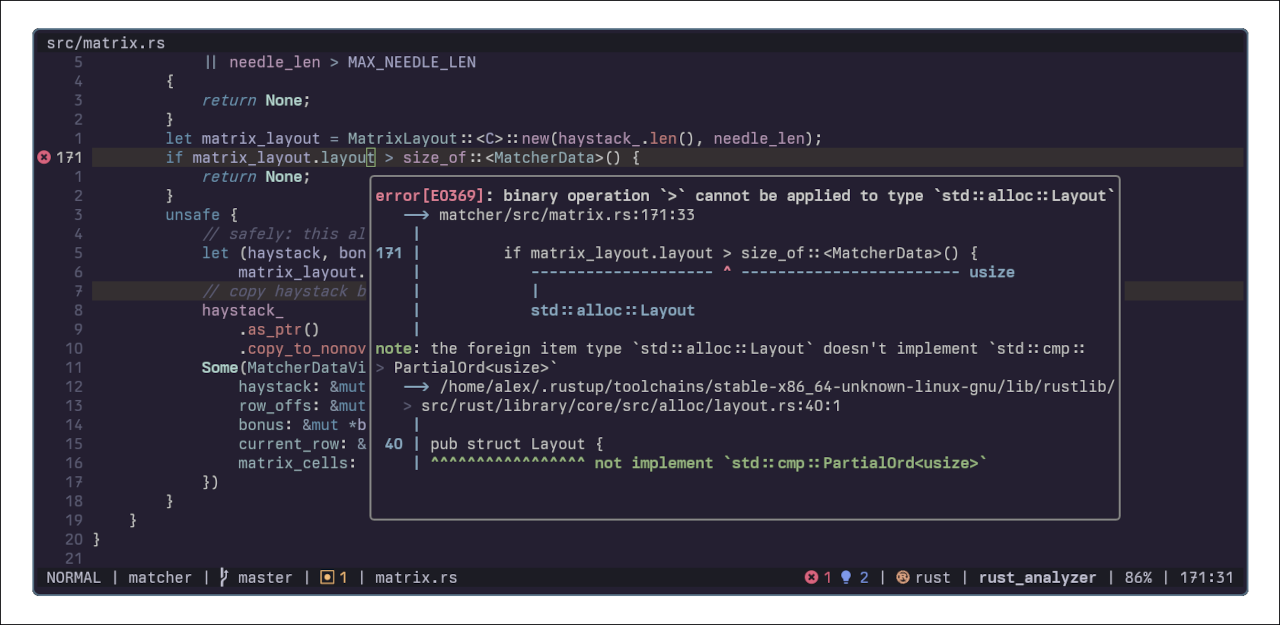Image resolution: width=1280 pixels, height=625 pixels.
Task: Click the matrix.rs filename in the statusline
Action: point(416,577)
